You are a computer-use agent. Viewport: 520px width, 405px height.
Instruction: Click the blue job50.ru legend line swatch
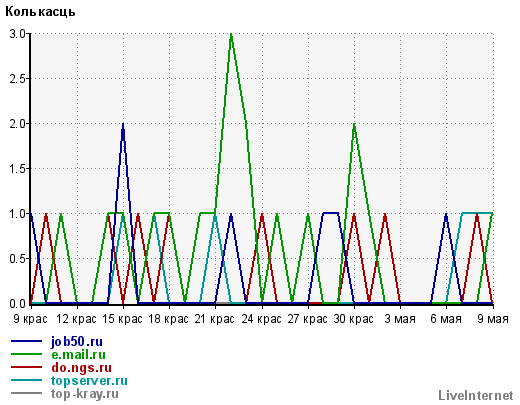(x=26, y=341)
